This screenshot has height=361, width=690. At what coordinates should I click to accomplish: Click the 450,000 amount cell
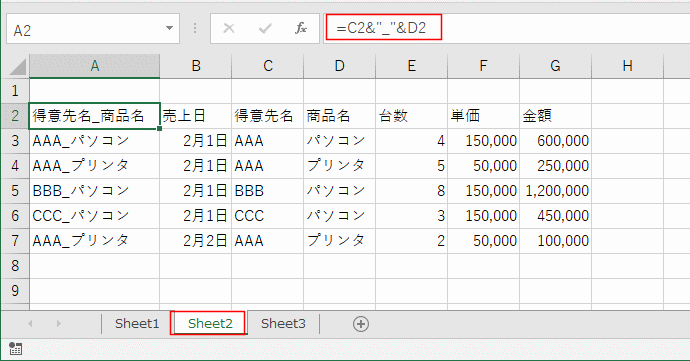pos(555,216)
